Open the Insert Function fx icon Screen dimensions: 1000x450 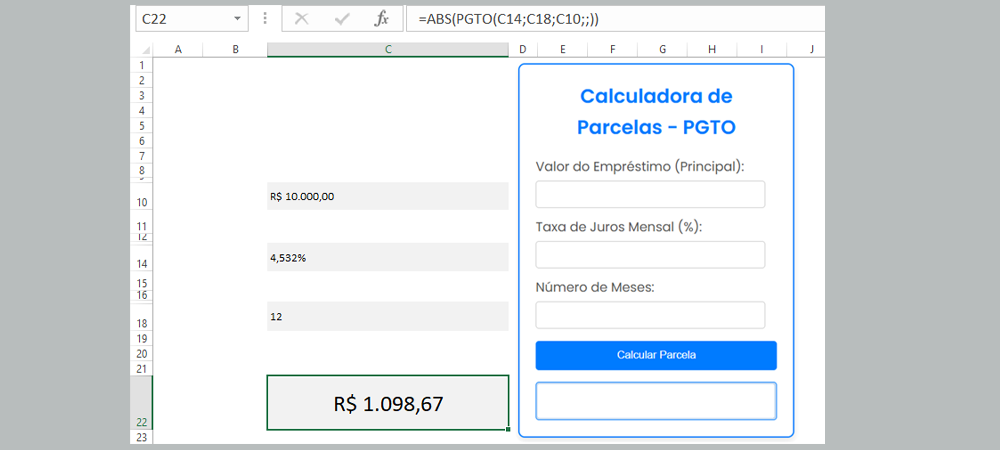coord(381,19)
